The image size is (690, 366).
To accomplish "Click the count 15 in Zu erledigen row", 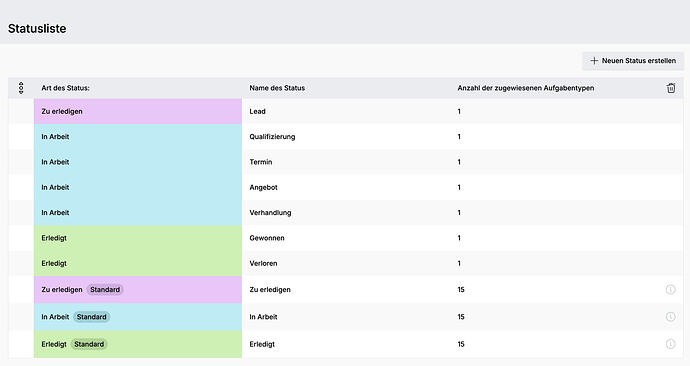I will [461, 289].
